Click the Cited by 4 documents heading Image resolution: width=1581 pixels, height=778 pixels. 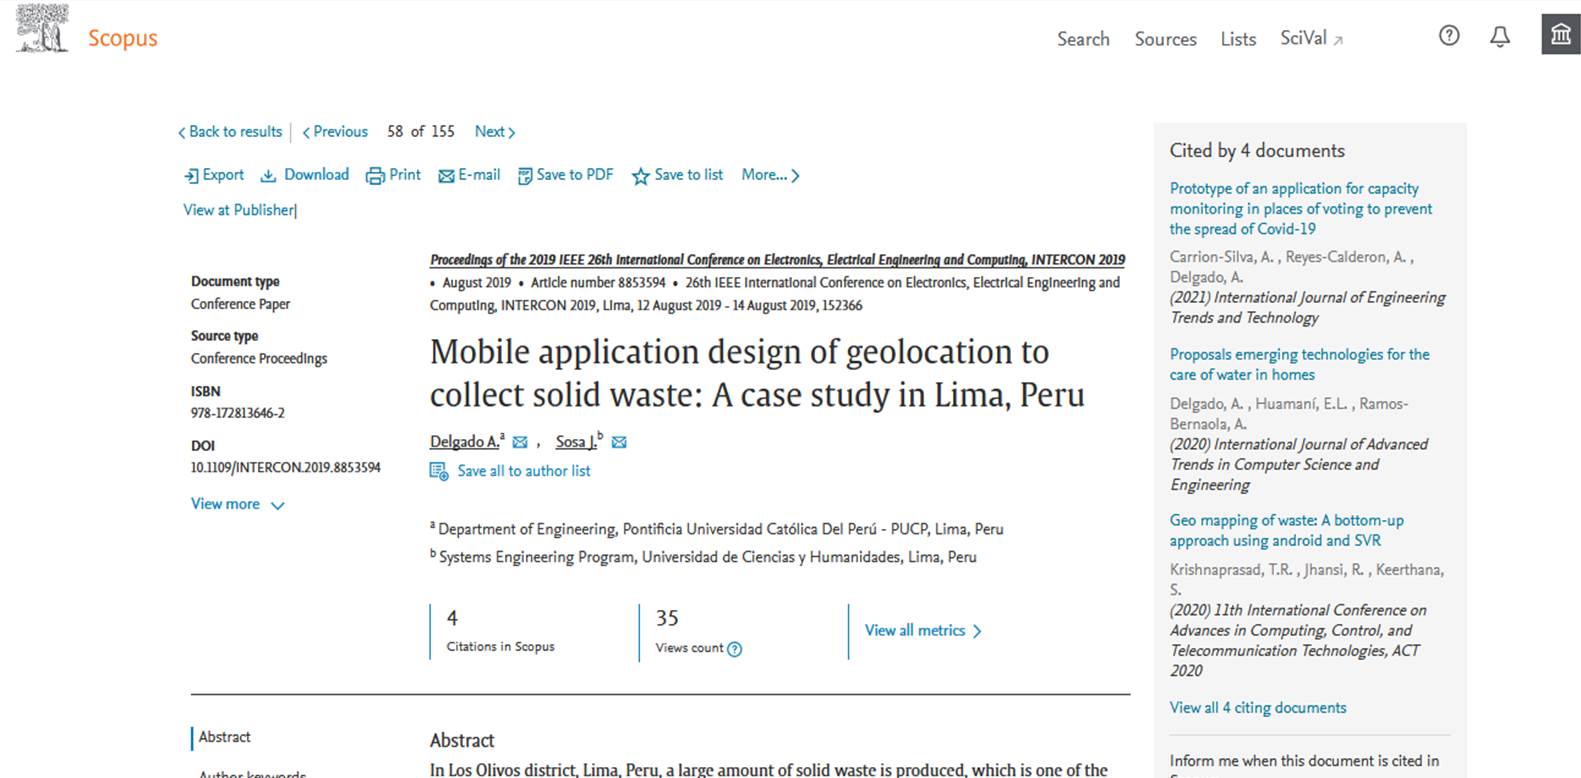click(1257, 151)
